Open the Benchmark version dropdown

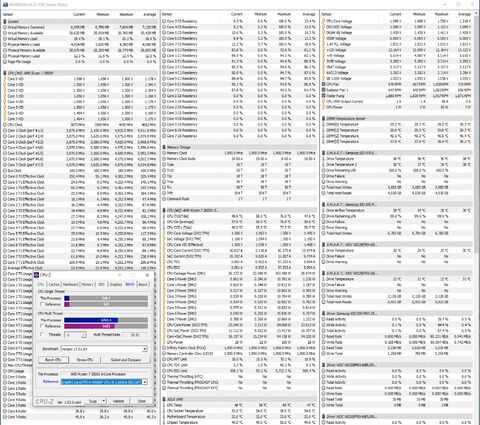145,349
